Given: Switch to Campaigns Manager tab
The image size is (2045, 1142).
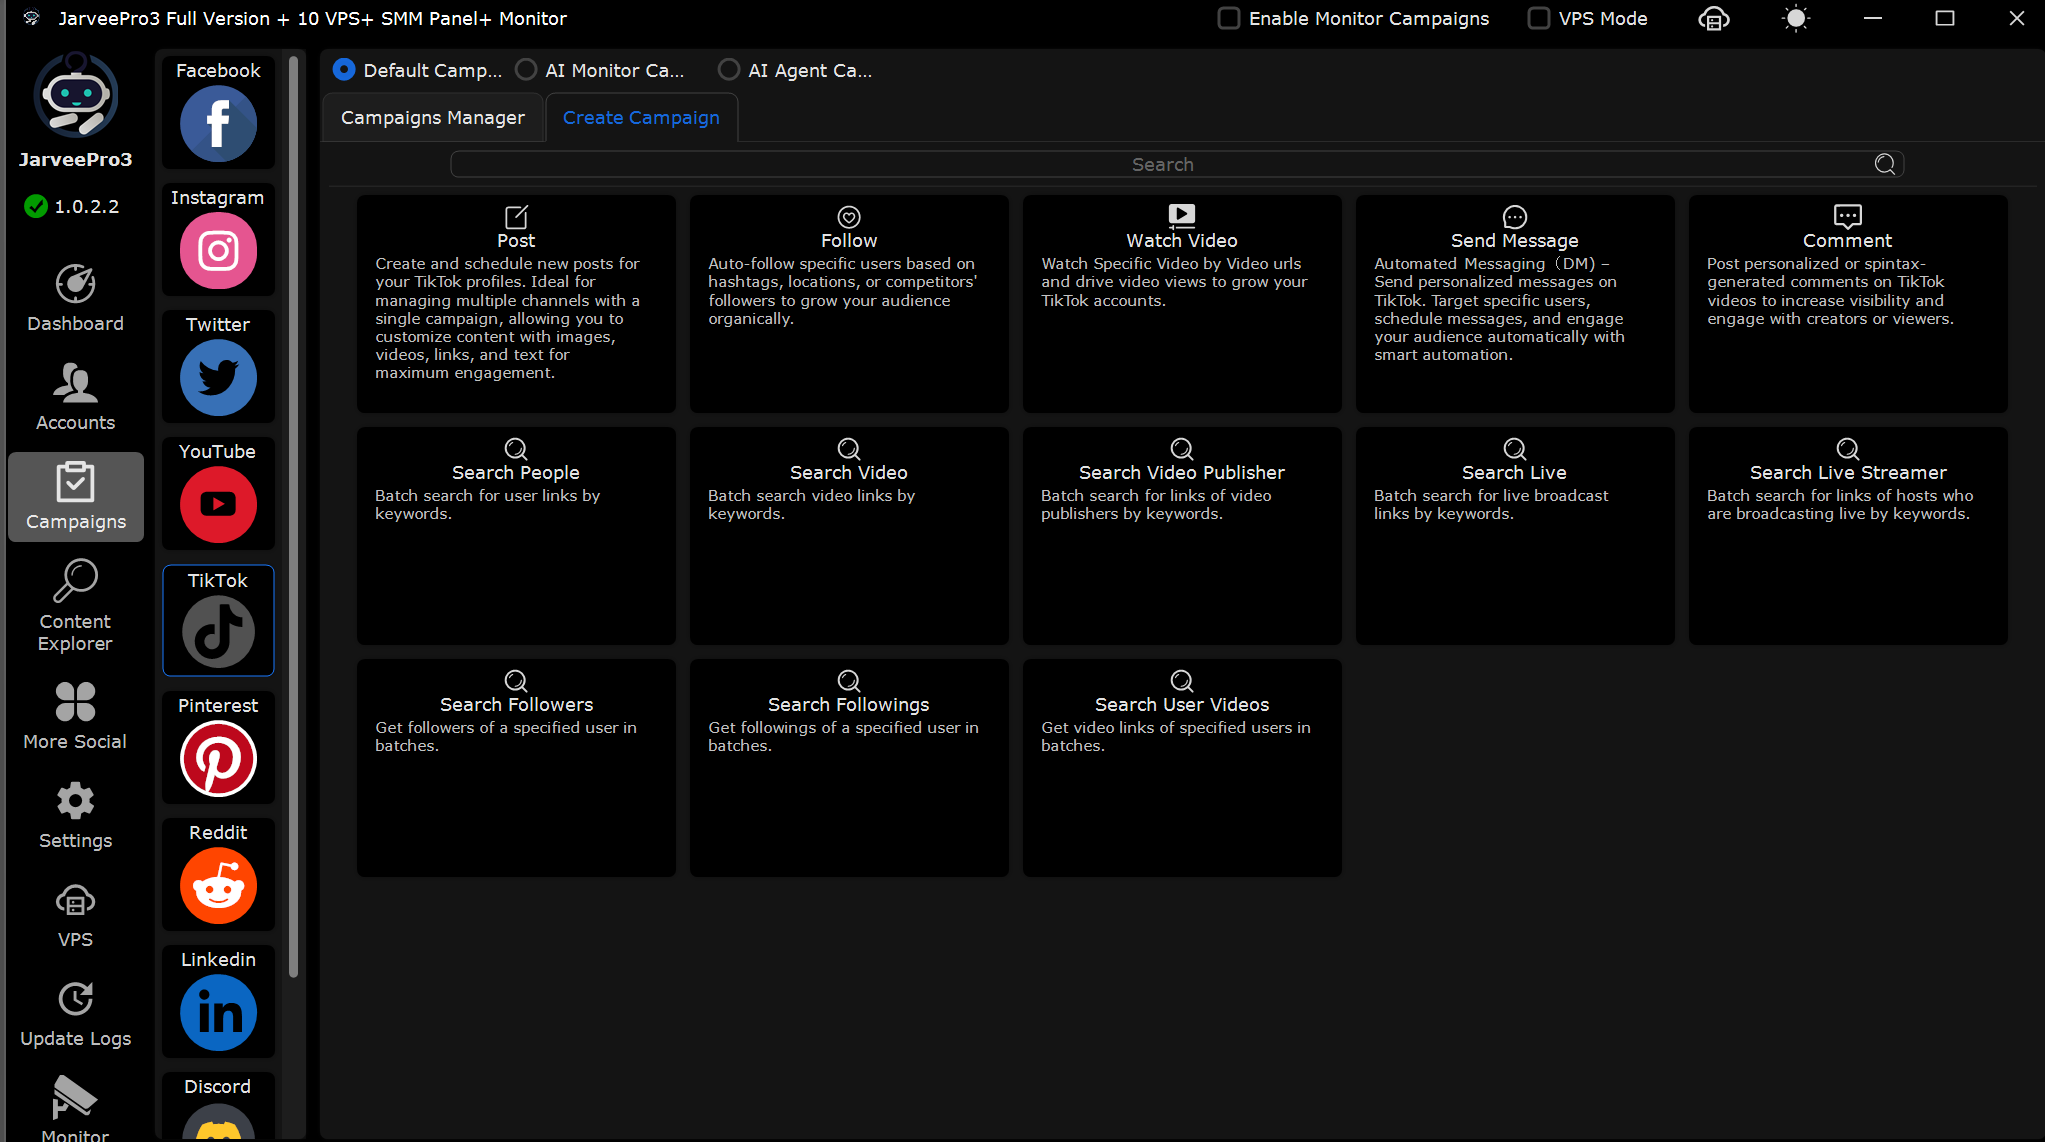Looking at the screenshot, I should 432,118.
